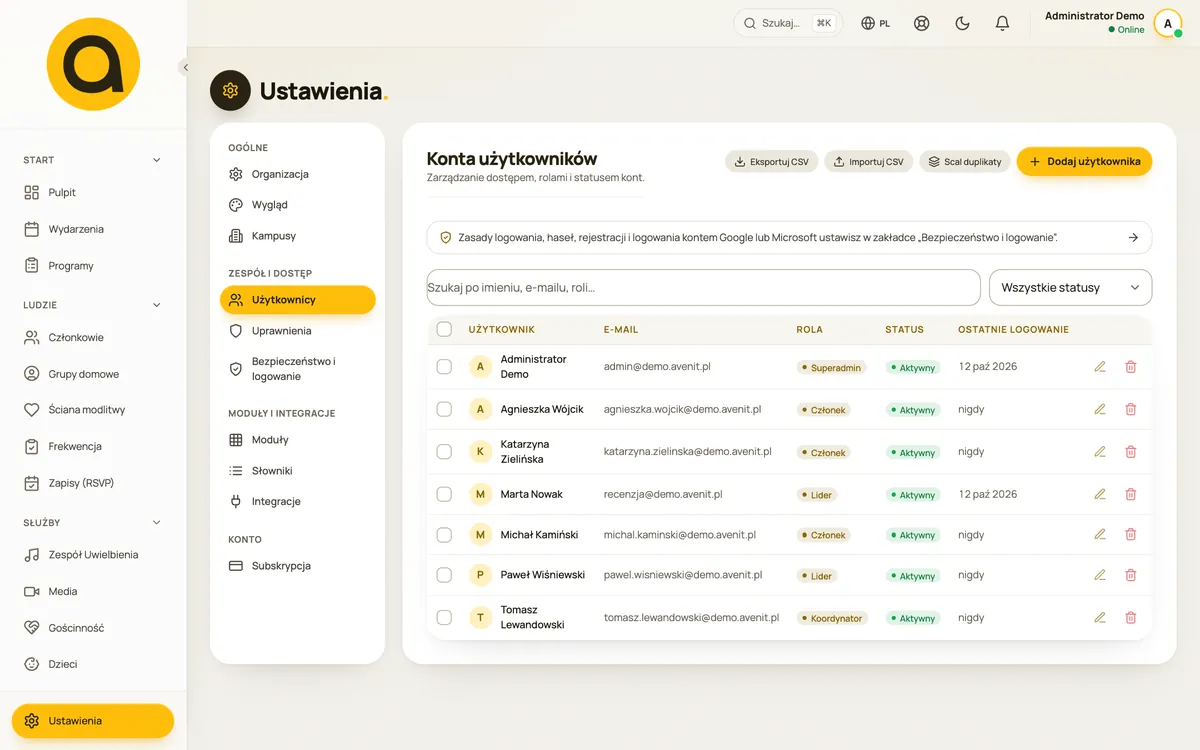Viewport: 1200px width, 750px height.
Task: Edit Administrator Demo user with pencil icon
Action: click(x=1100, y=367)
